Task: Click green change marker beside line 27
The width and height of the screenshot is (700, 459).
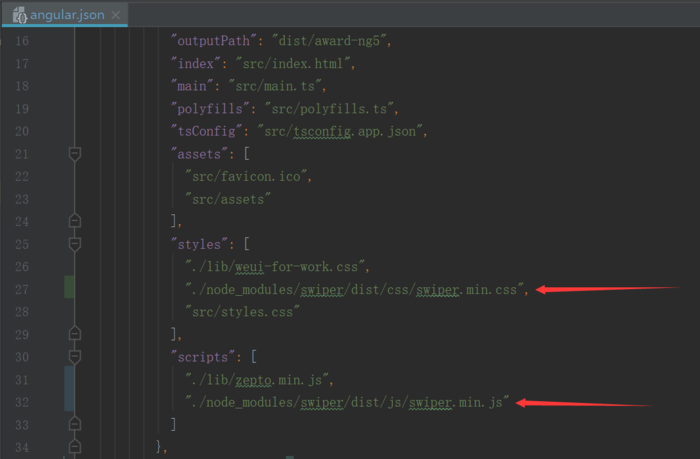Action: point(69,288)
